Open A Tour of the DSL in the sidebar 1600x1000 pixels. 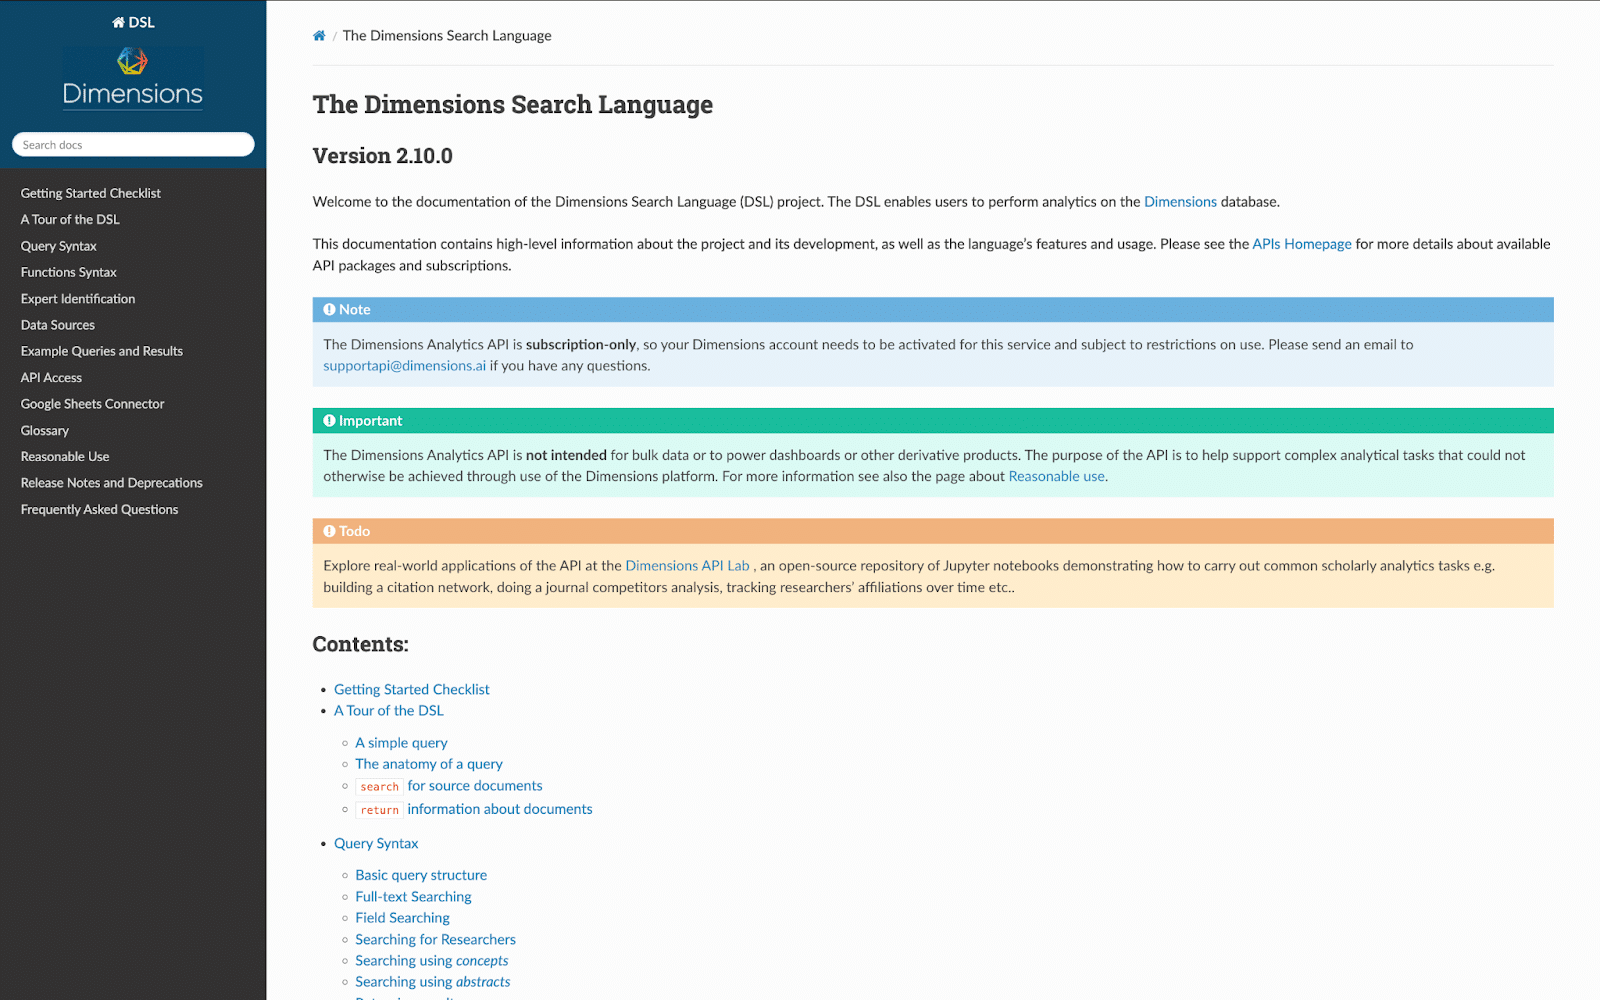[70, 219]
